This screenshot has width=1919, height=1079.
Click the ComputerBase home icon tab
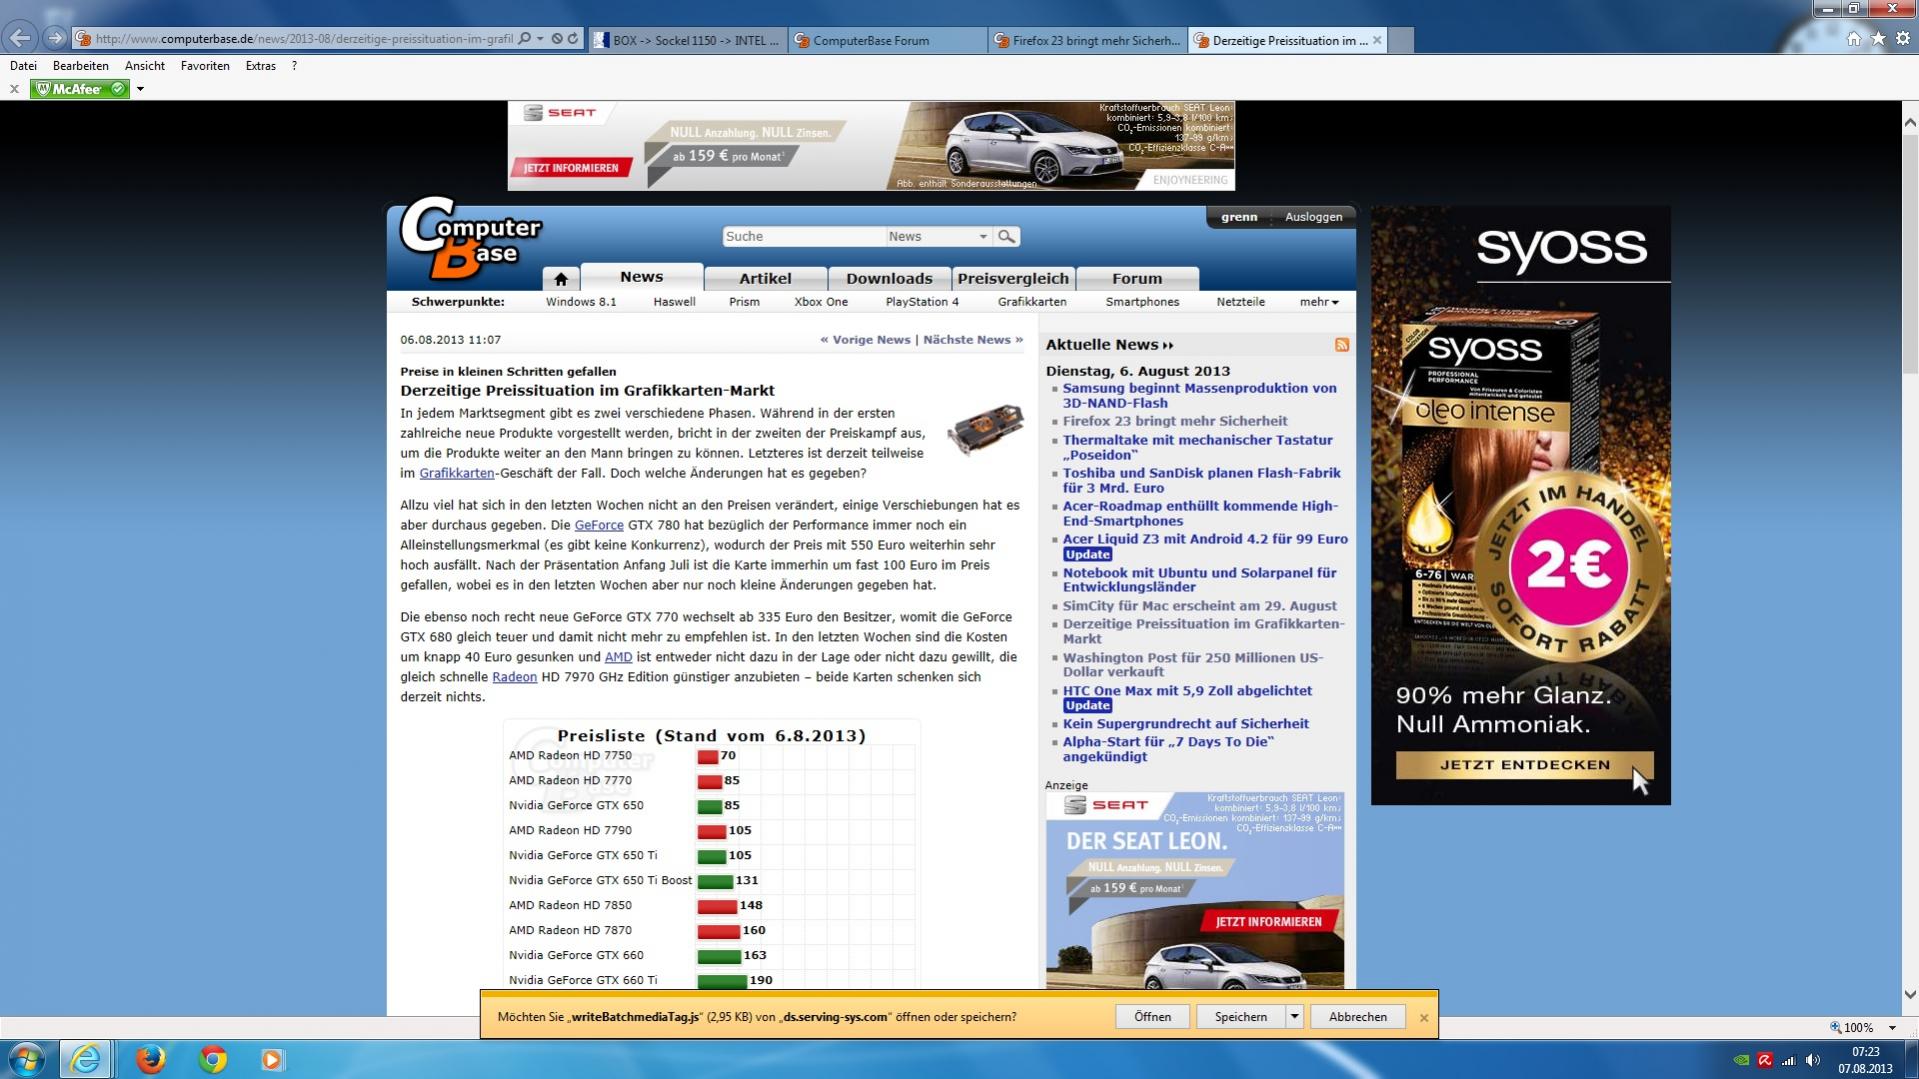[561, 278]
